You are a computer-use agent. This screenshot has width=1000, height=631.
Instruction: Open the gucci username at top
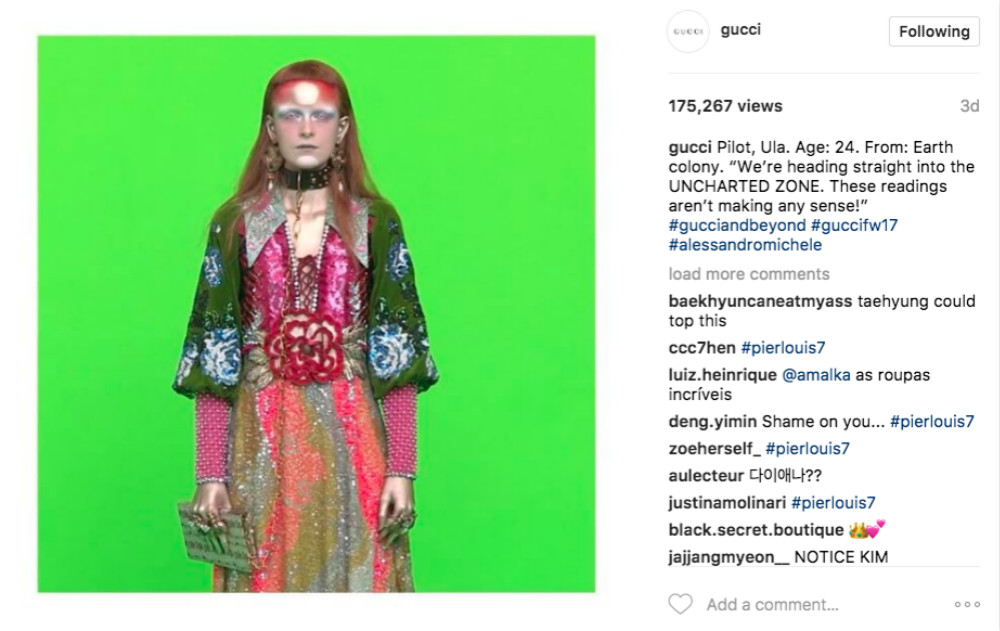click(x=740, y=30)
